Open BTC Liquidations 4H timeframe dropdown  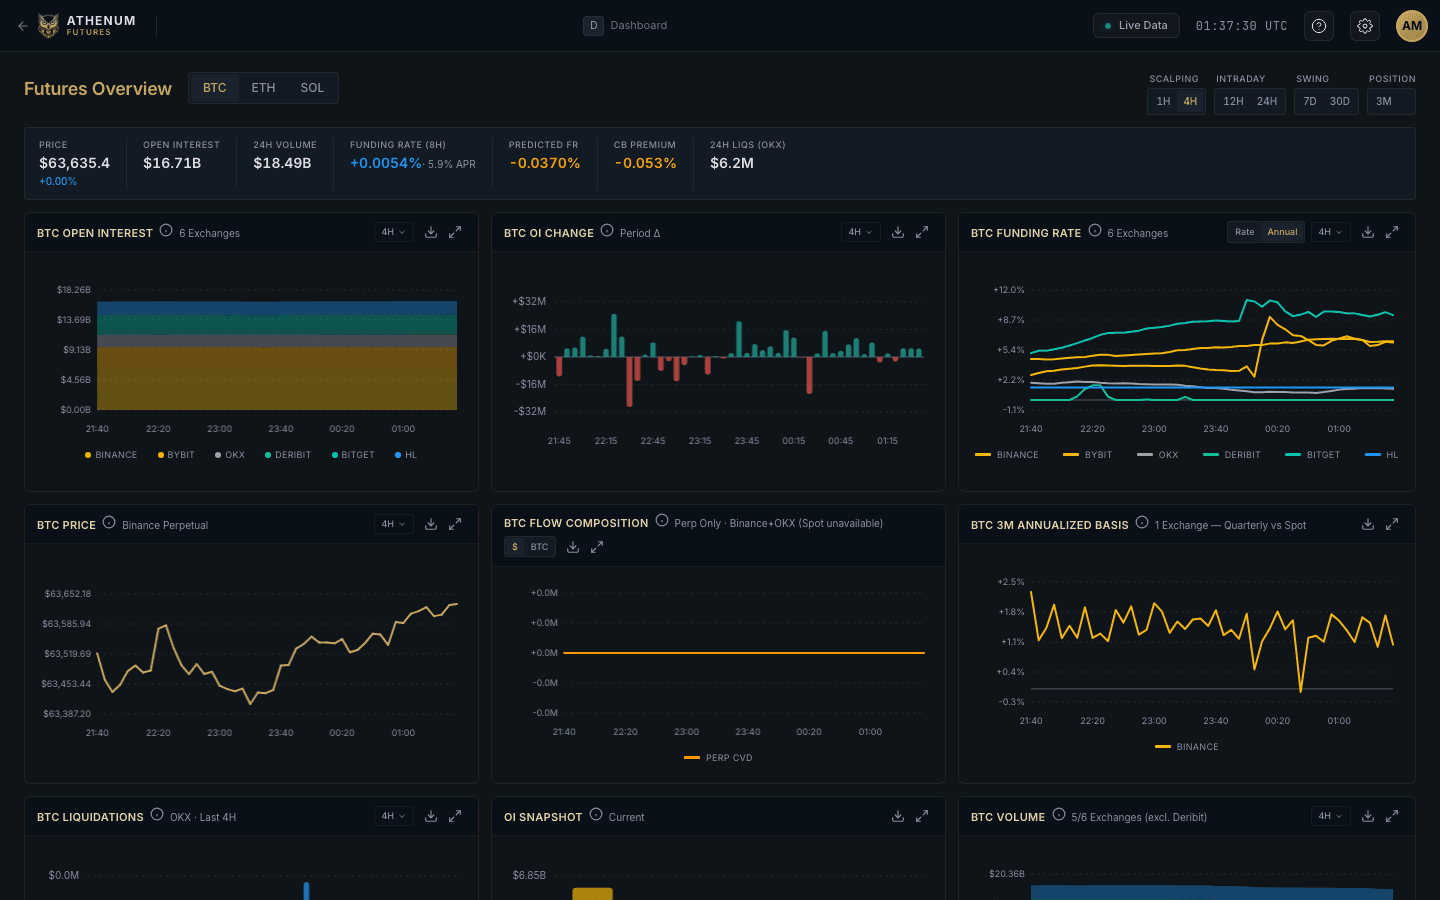pyautogui.click(x=393, y=816)
